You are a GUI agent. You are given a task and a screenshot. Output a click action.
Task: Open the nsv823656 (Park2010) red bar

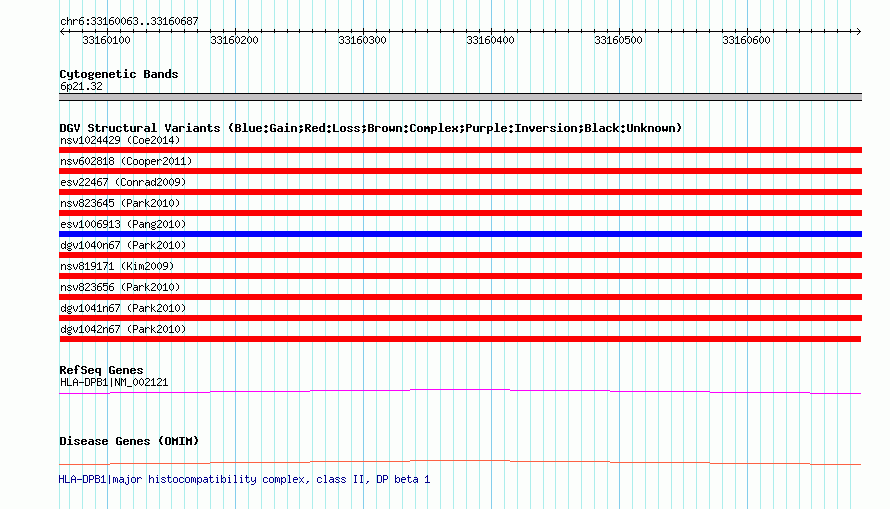460,297
